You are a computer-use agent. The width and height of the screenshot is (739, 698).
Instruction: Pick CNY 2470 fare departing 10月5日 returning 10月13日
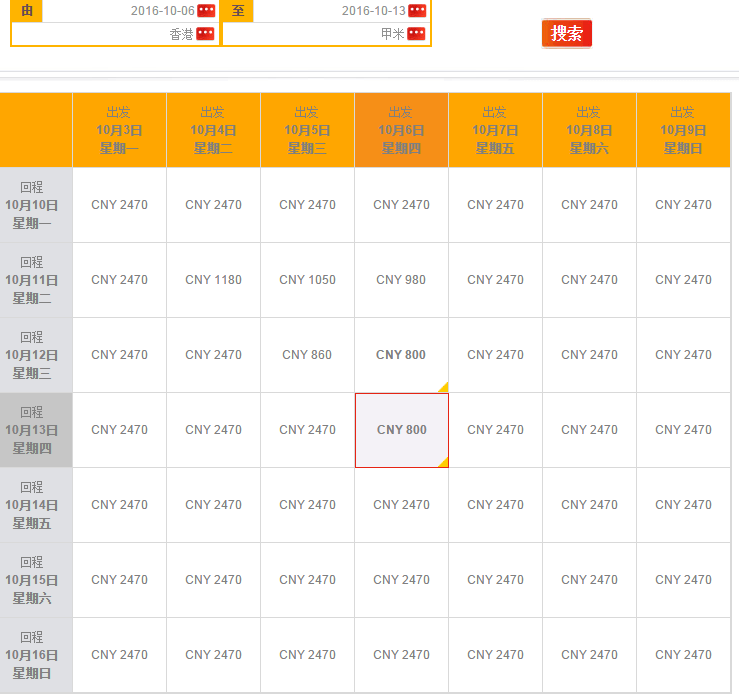(x=307, y=430)
